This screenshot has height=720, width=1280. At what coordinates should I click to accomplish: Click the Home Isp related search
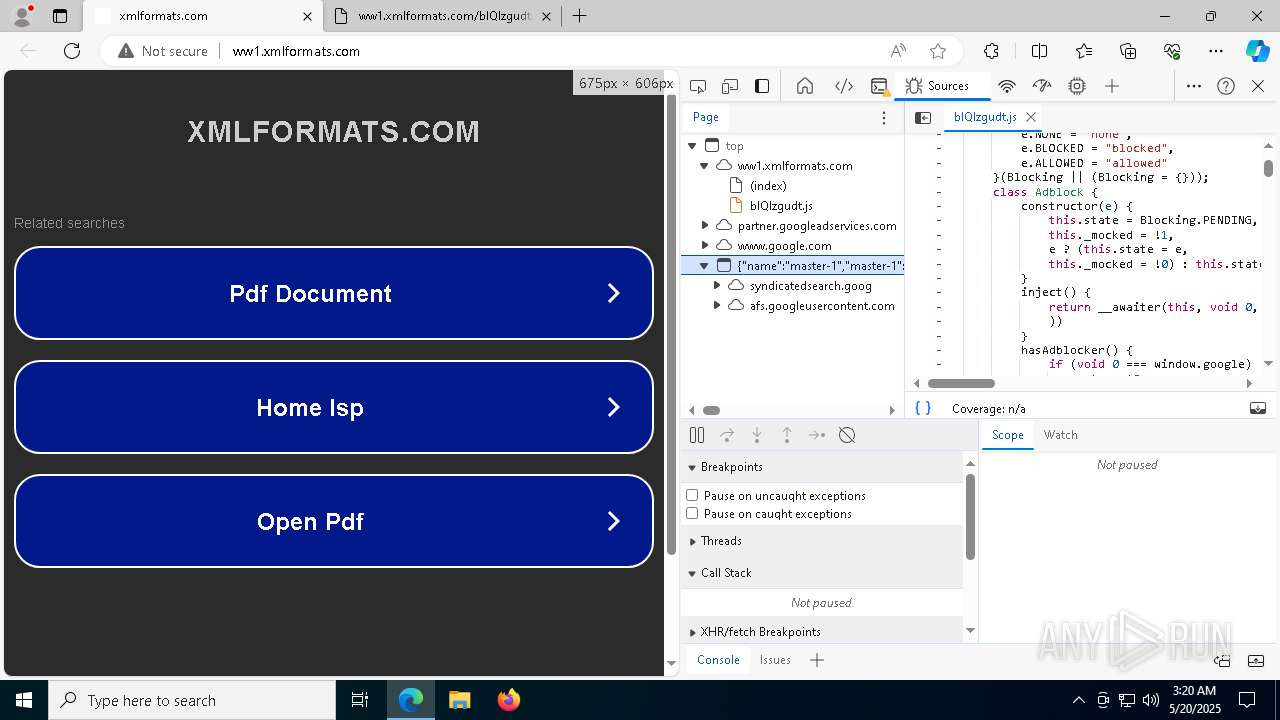coord(334,407)
